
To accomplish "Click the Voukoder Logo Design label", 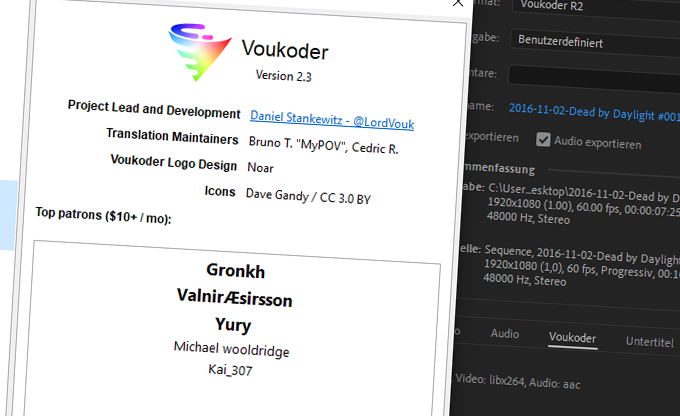I will coord(173,163).
